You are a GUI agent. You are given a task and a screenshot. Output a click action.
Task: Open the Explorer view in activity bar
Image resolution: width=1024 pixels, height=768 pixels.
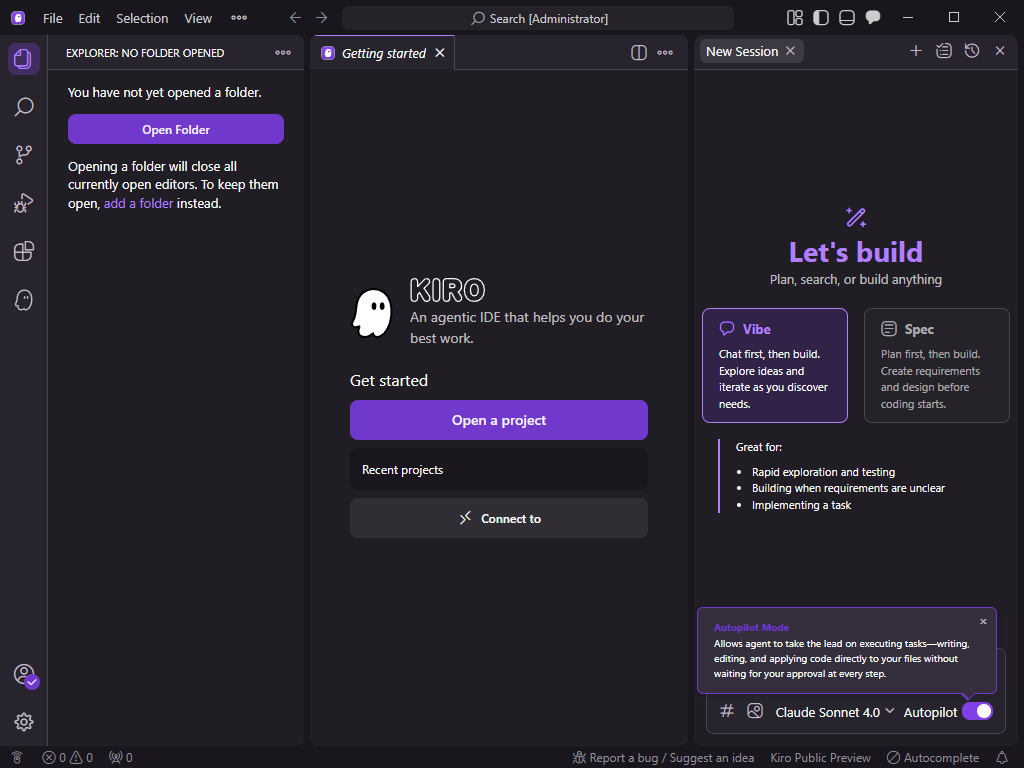24,59
